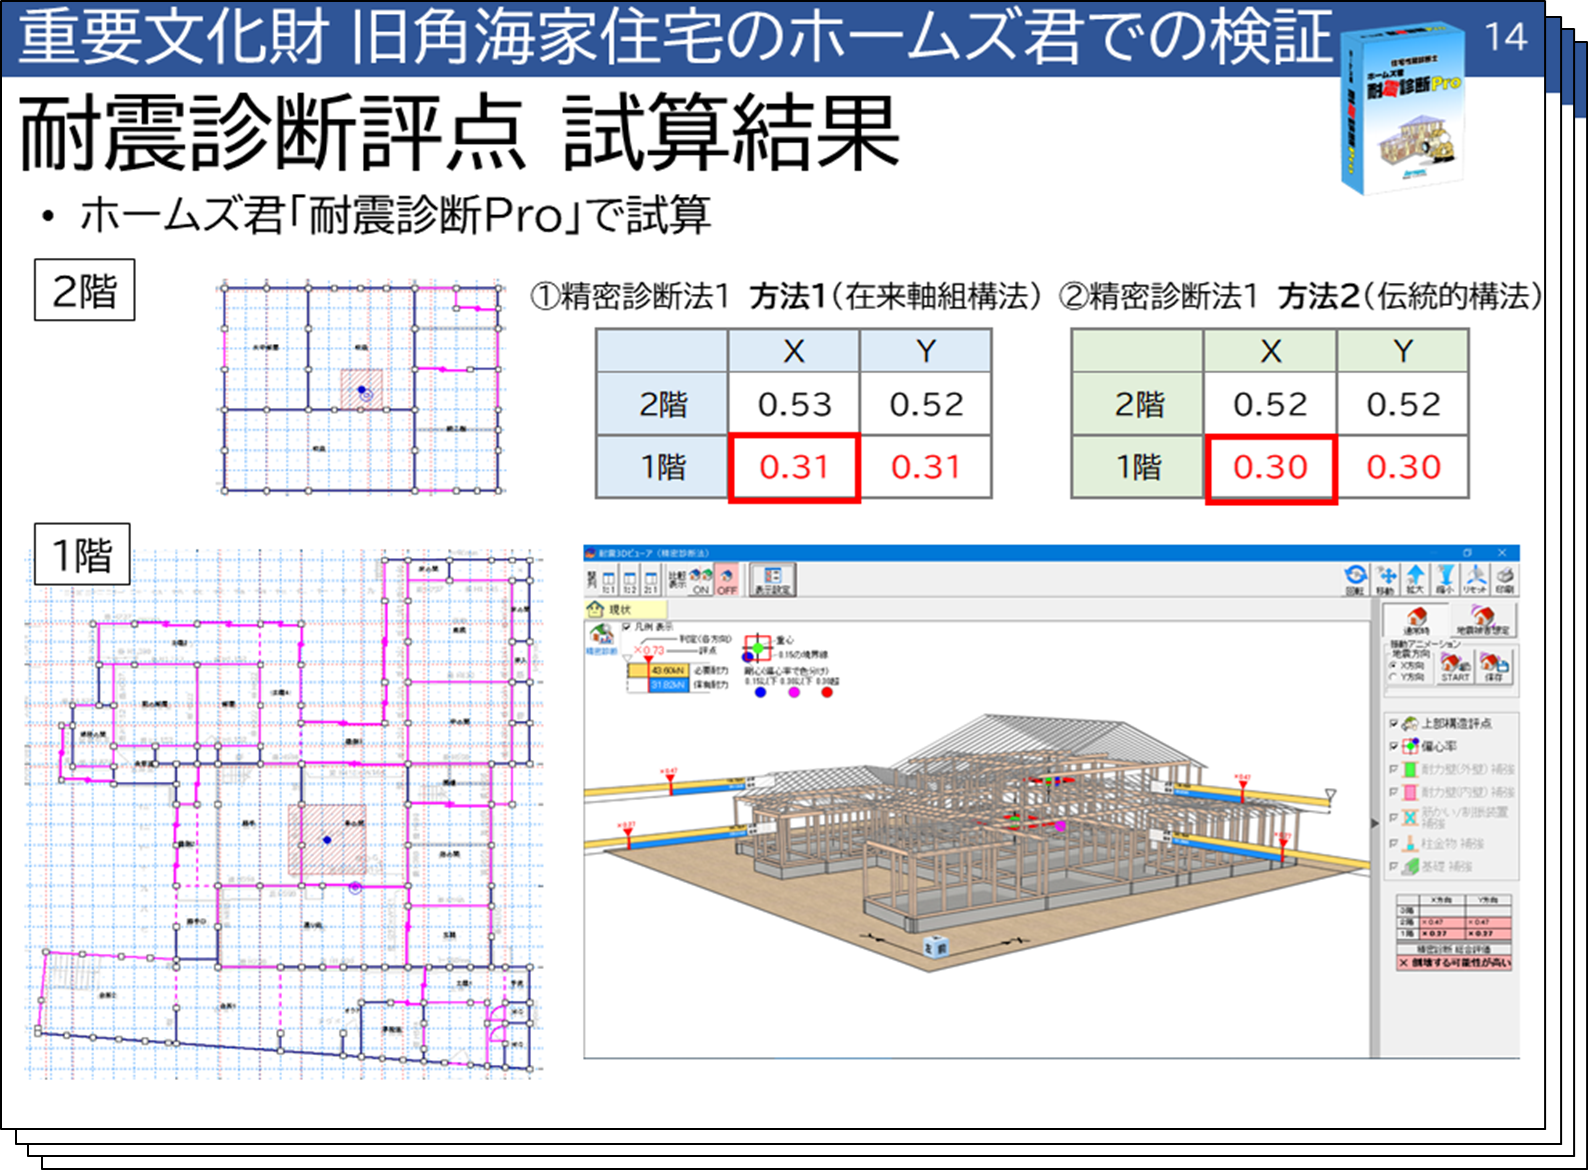Click the red legend dot swatch
Viewport: 1588px width, 1170px height.
point(827,692)
